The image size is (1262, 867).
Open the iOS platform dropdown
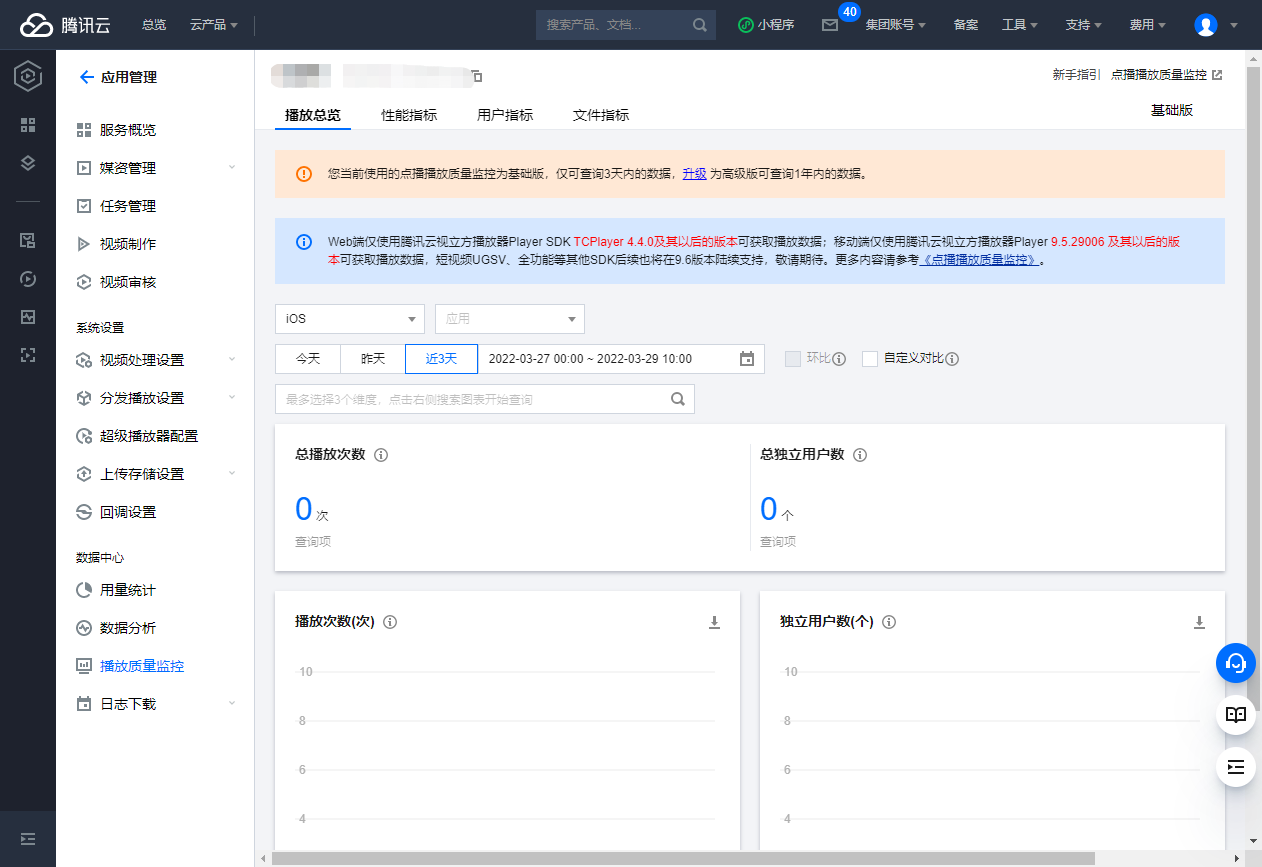pos(350,319)
